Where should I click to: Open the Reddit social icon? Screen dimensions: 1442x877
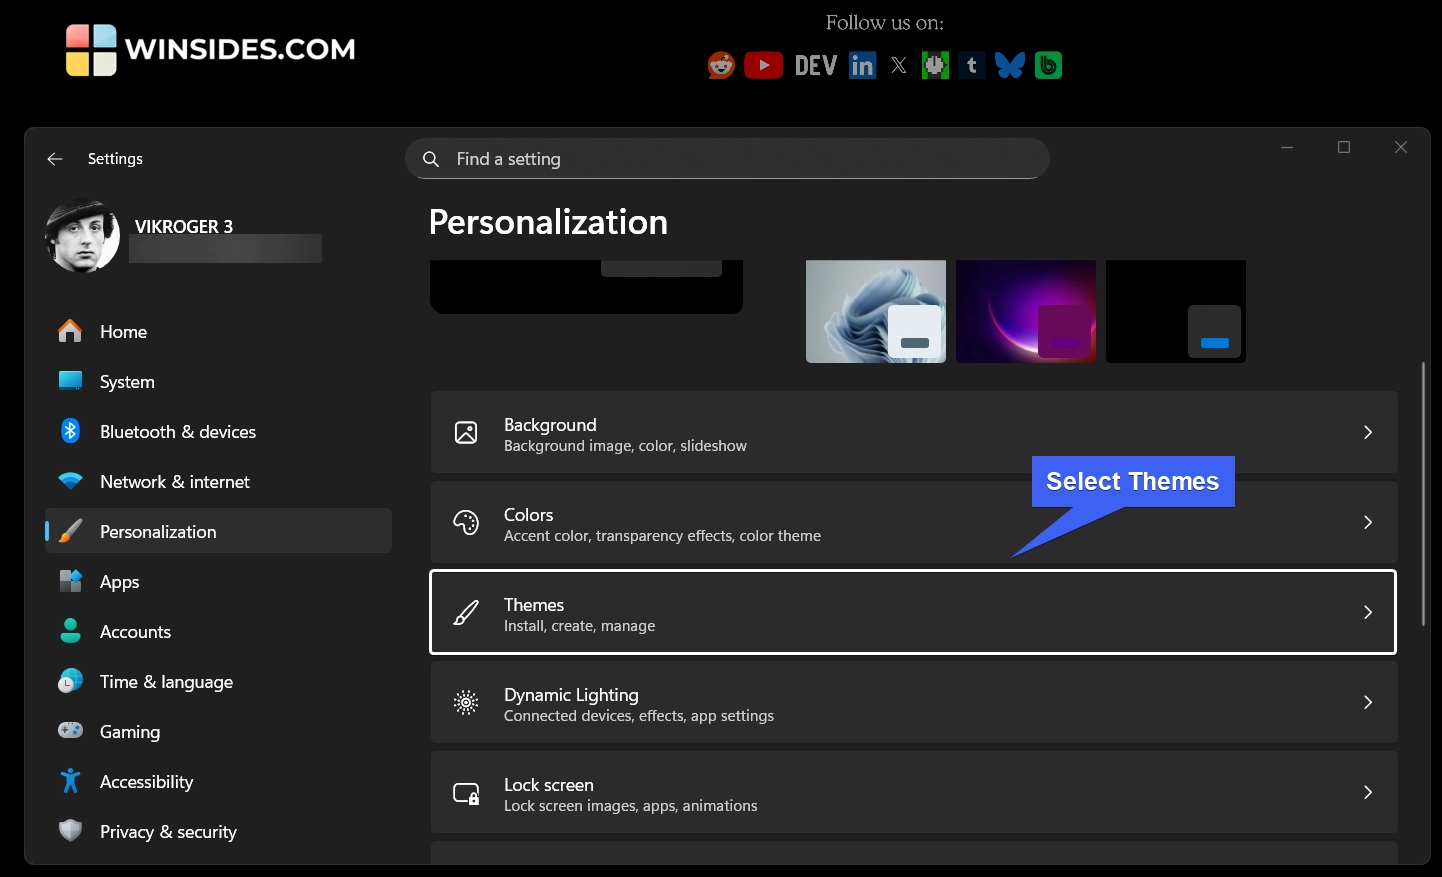coord(720,64)
